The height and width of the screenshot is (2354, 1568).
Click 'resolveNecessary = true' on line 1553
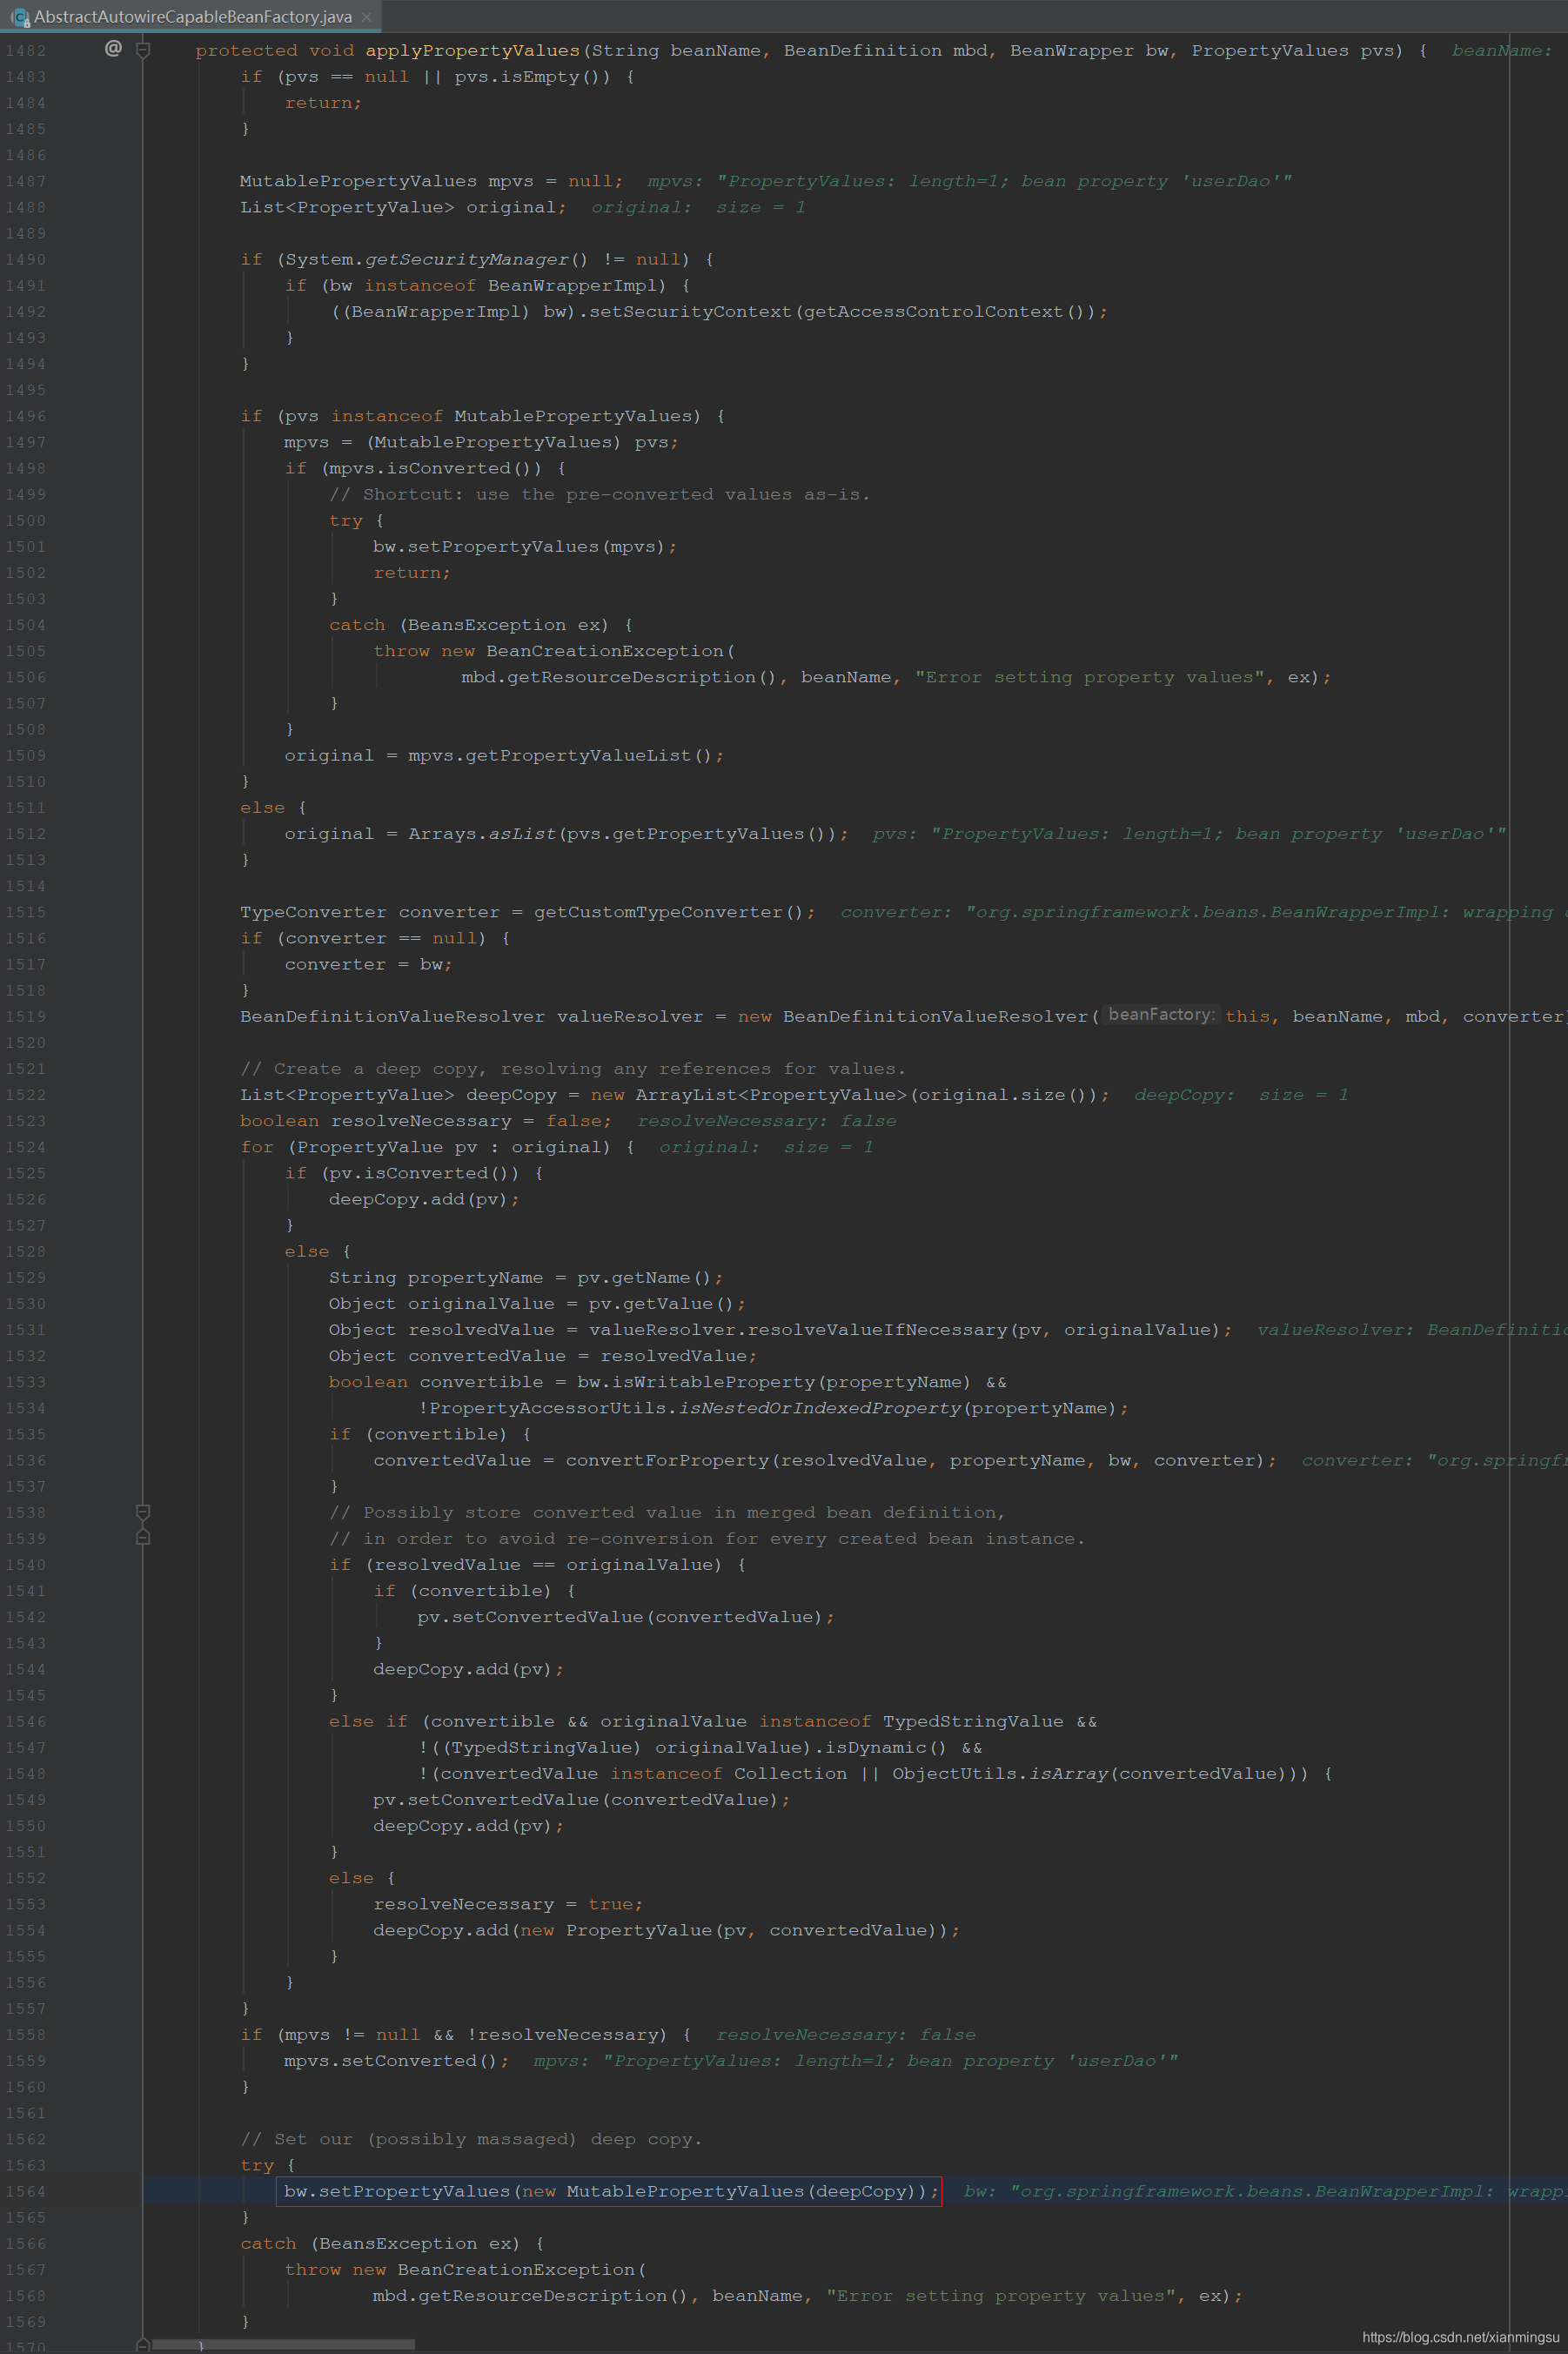point(503,1904)
